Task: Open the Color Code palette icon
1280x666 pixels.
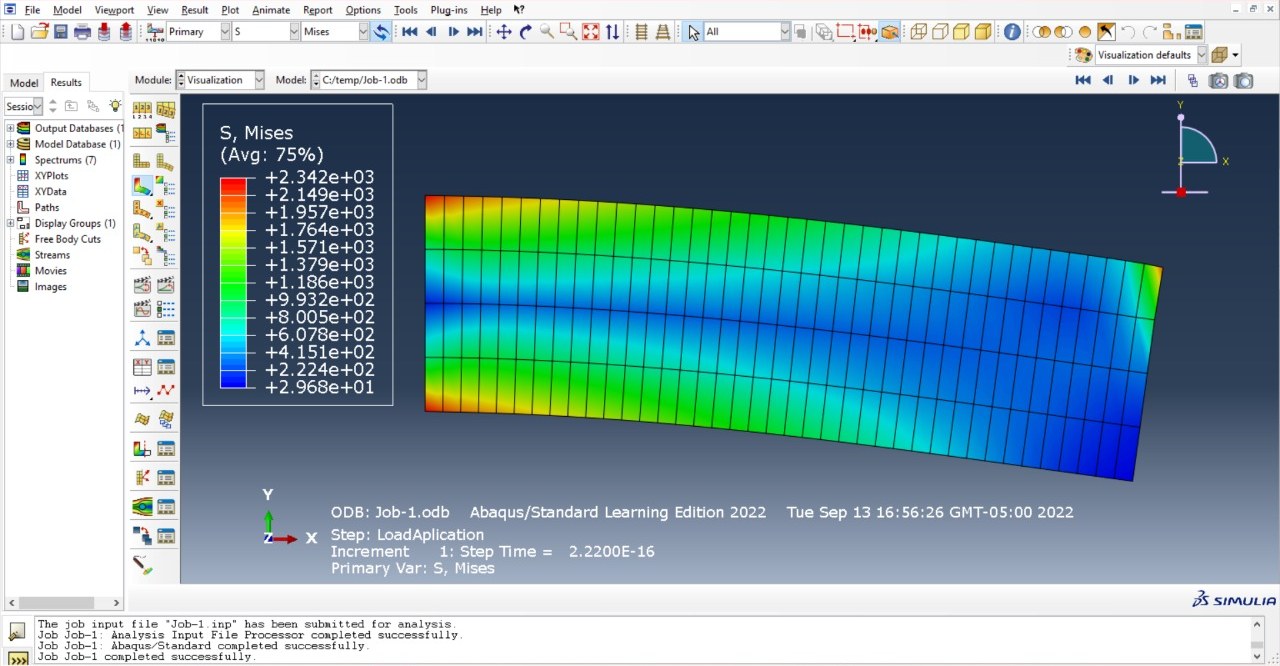Action: [x=1083, y=55]
